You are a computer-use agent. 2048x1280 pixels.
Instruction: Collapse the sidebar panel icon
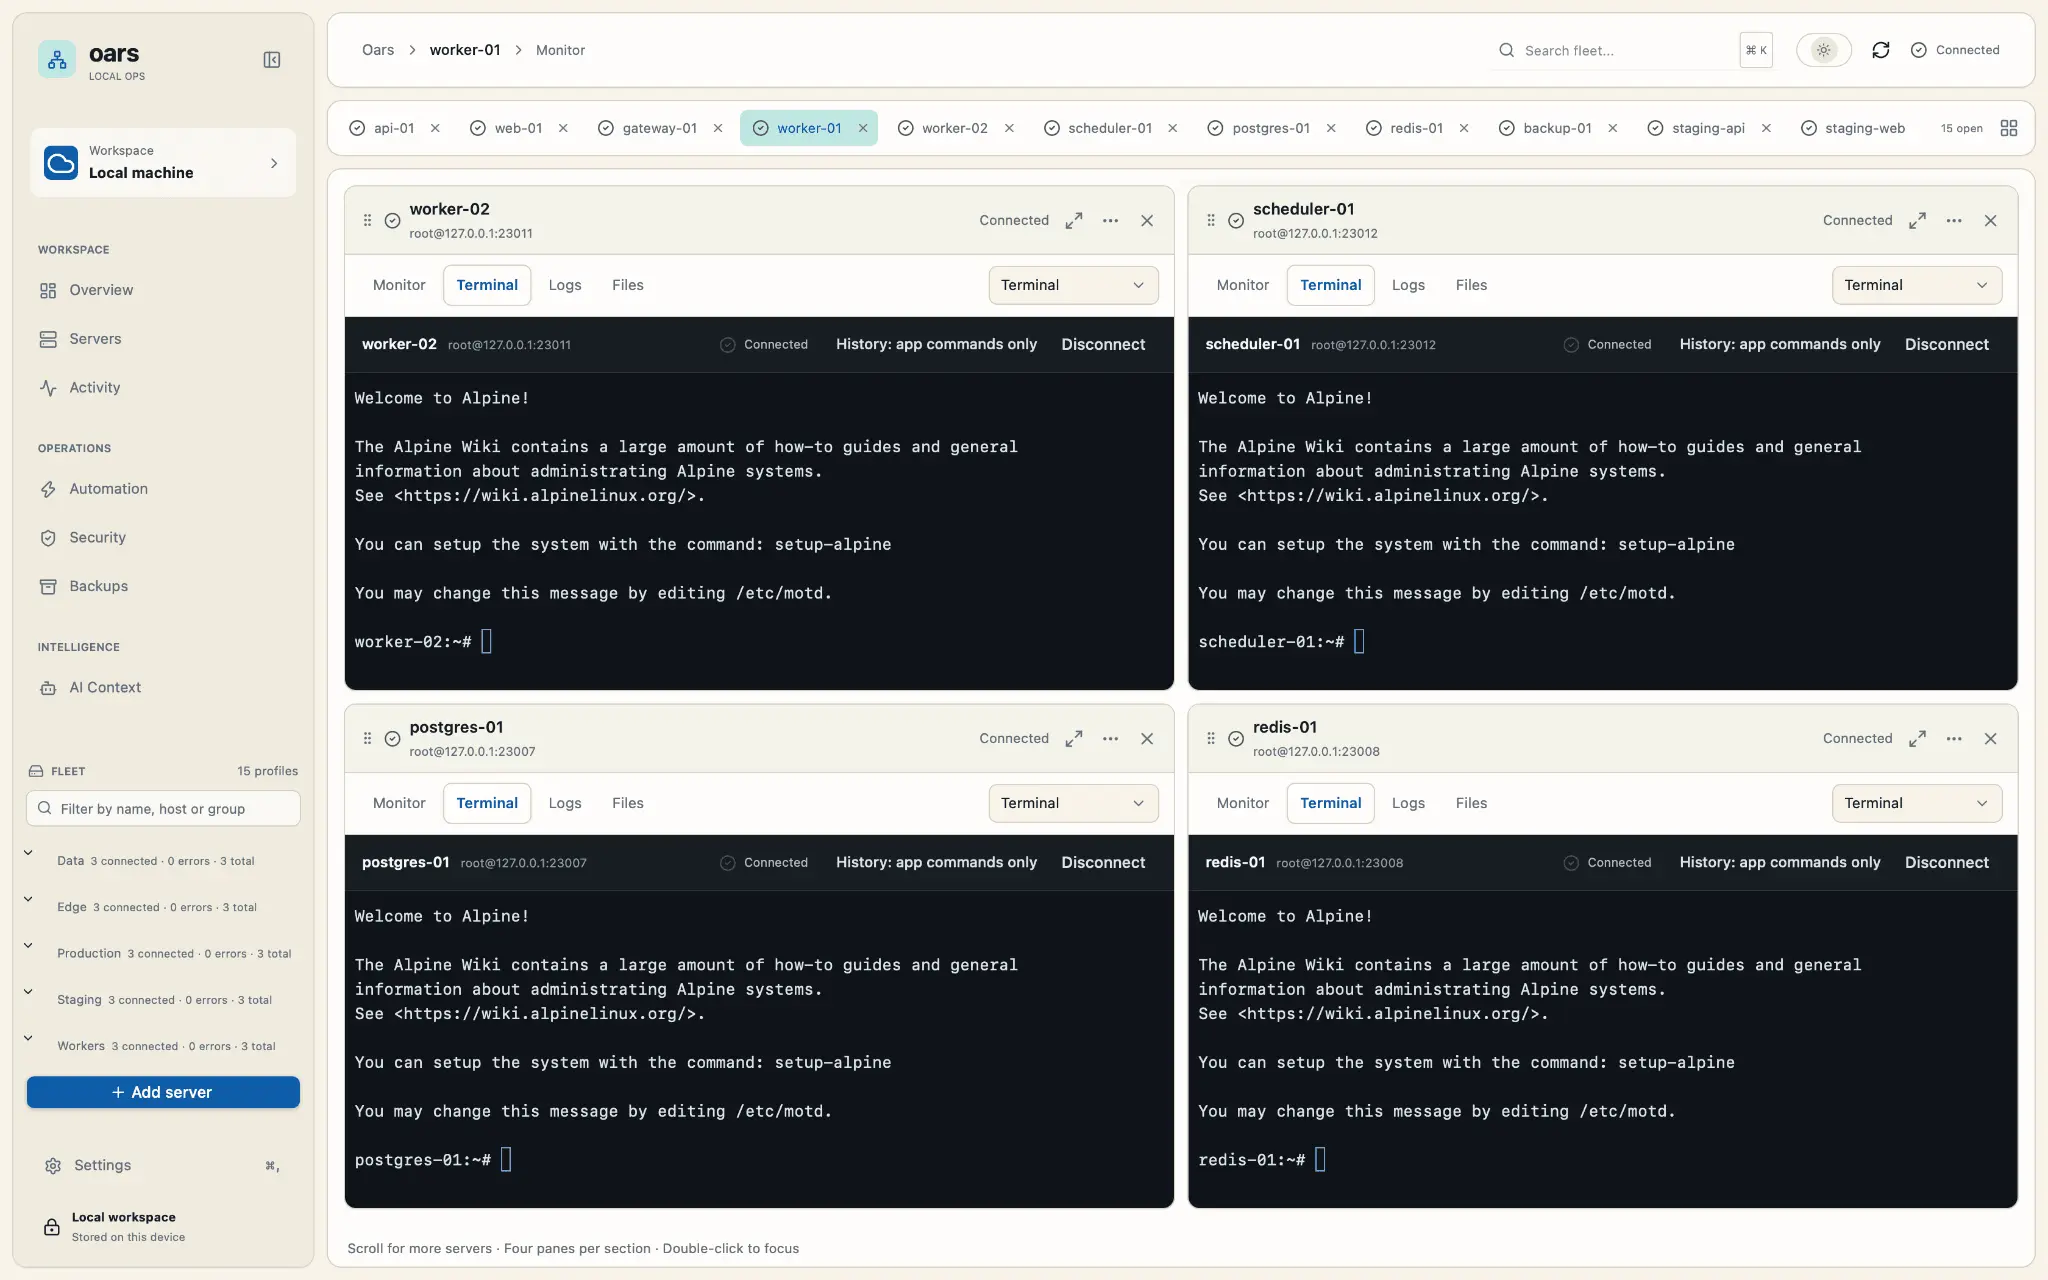click(271, 60)
